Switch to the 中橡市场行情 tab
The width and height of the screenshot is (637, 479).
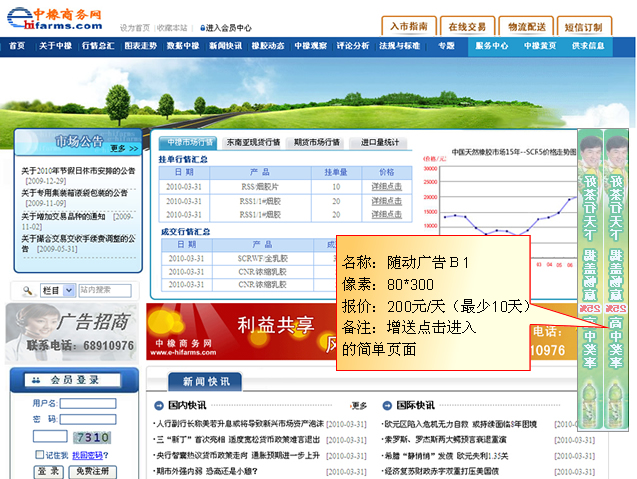[x=188, y=143]
